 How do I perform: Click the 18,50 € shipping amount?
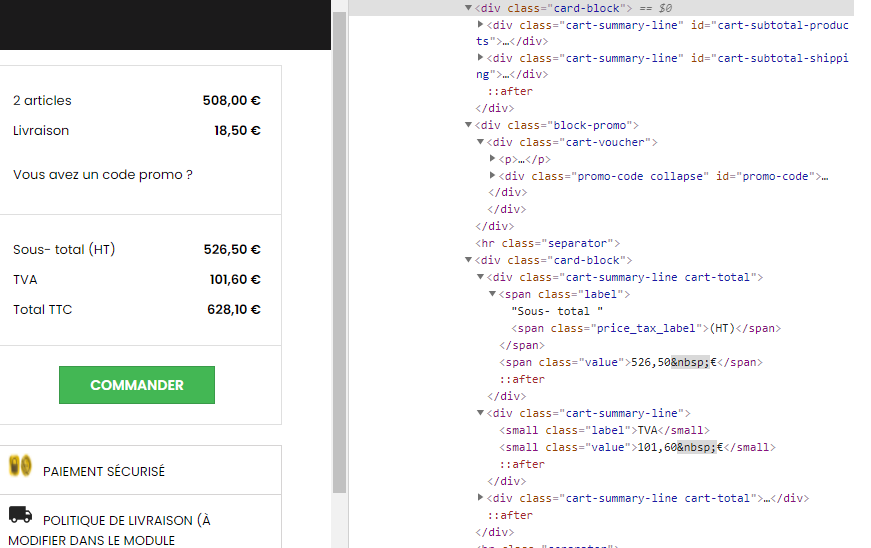238,130
